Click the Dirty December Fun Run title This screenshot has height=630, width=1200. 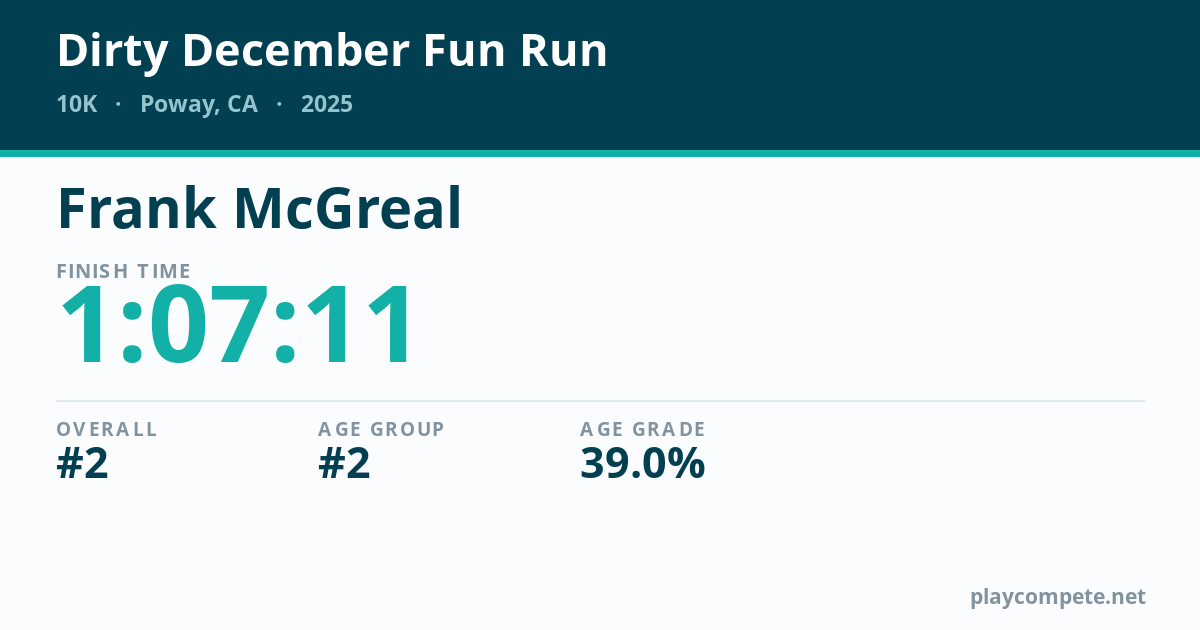point(332,51)
